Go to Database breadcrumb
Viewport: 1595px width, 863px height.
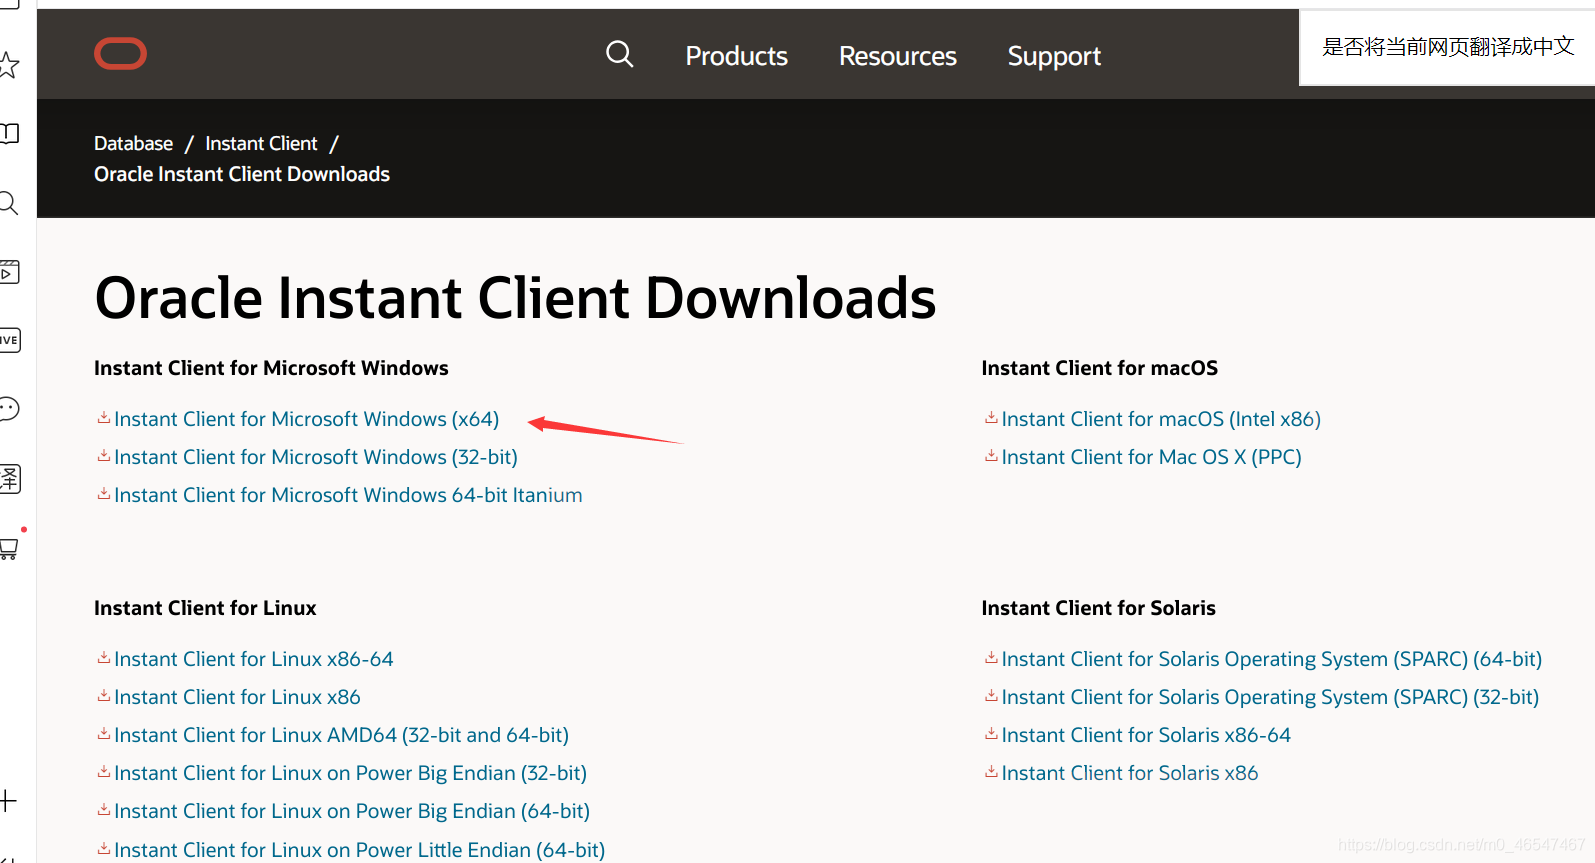click(x=133, y=143)
